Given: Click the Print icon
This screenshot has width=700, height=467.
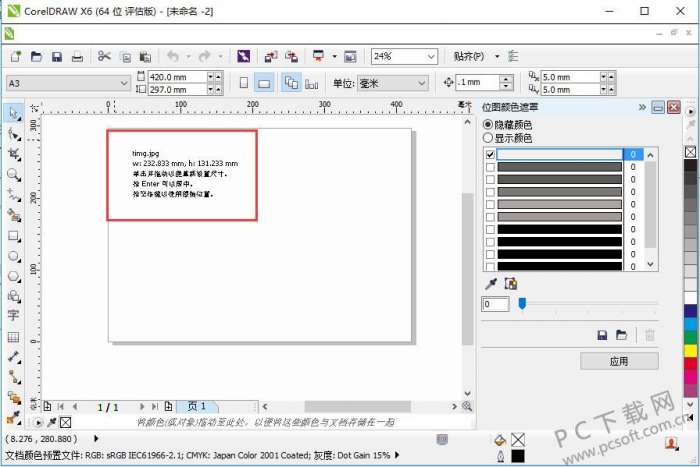Looking at the screenshot, I should click(77, 56).
